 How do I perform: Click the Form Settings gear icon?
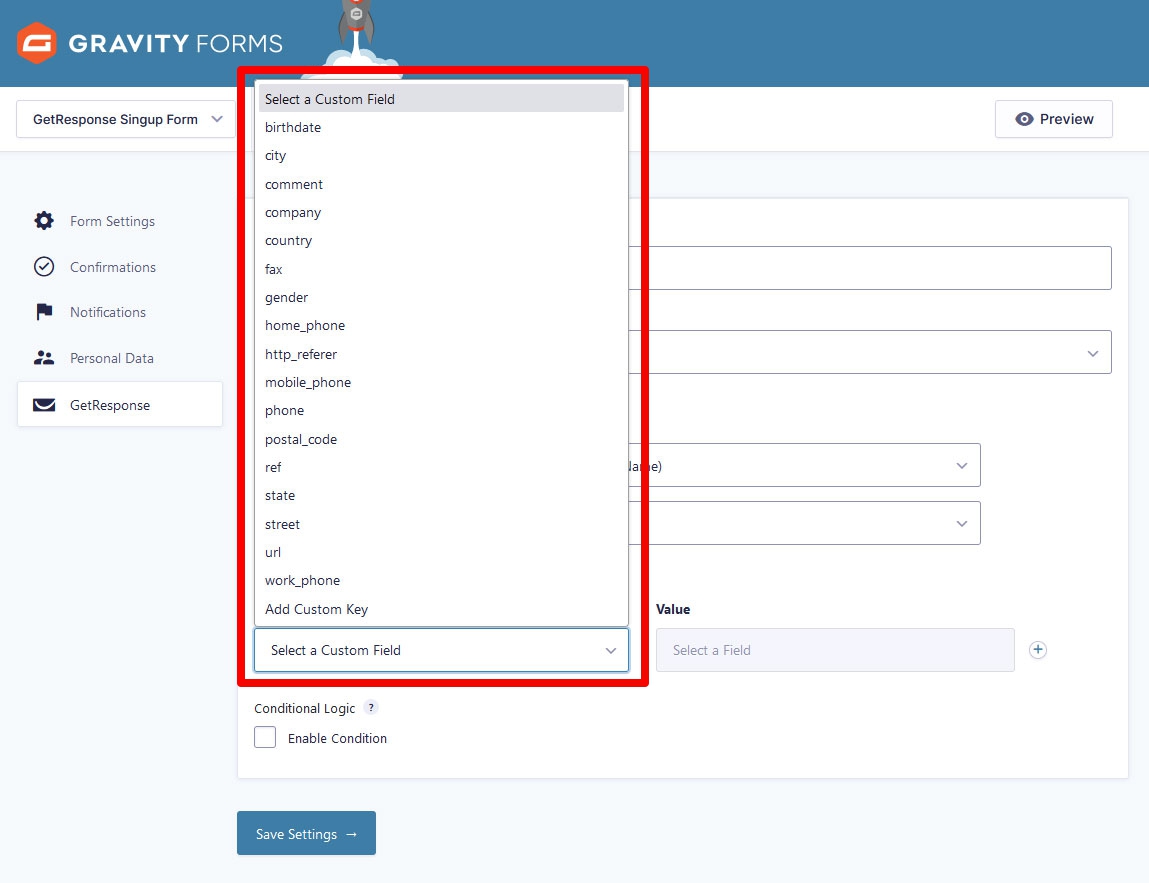pos(44,221)
